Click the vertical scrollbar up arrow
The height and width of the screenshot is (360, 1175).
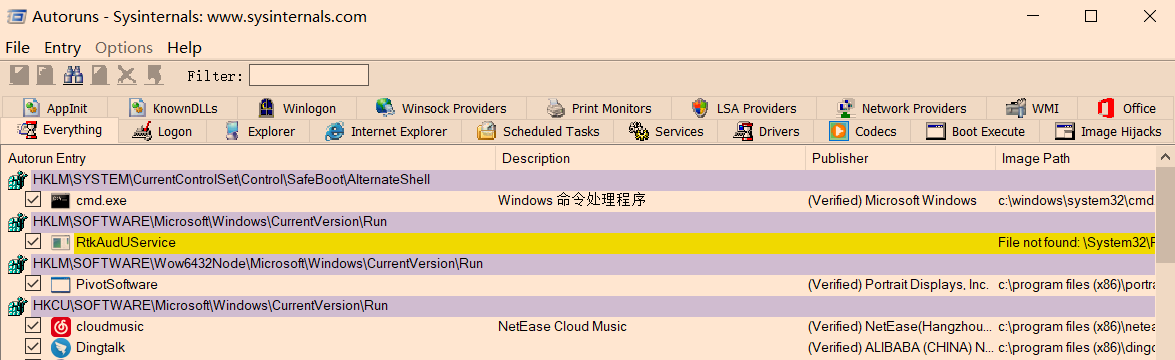click(x=1165, y=158)
